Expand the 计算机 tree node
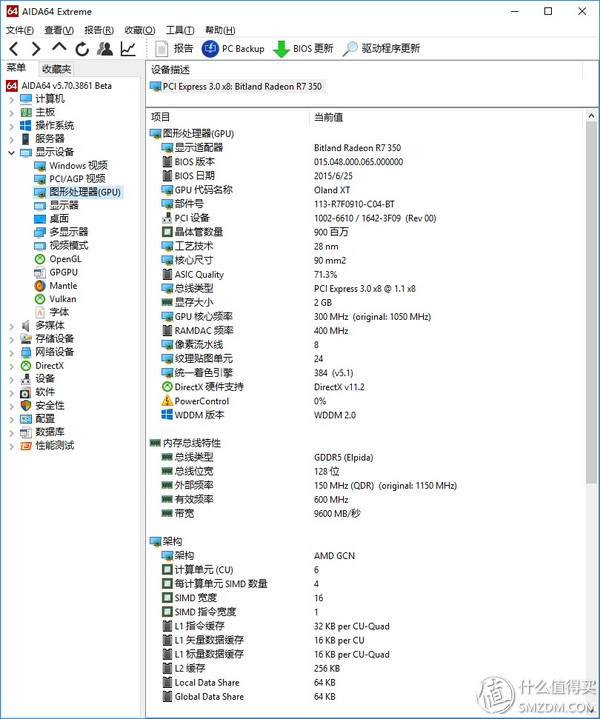Image resolution: width=600 pixels, height=719 pixels. [11, 99]
